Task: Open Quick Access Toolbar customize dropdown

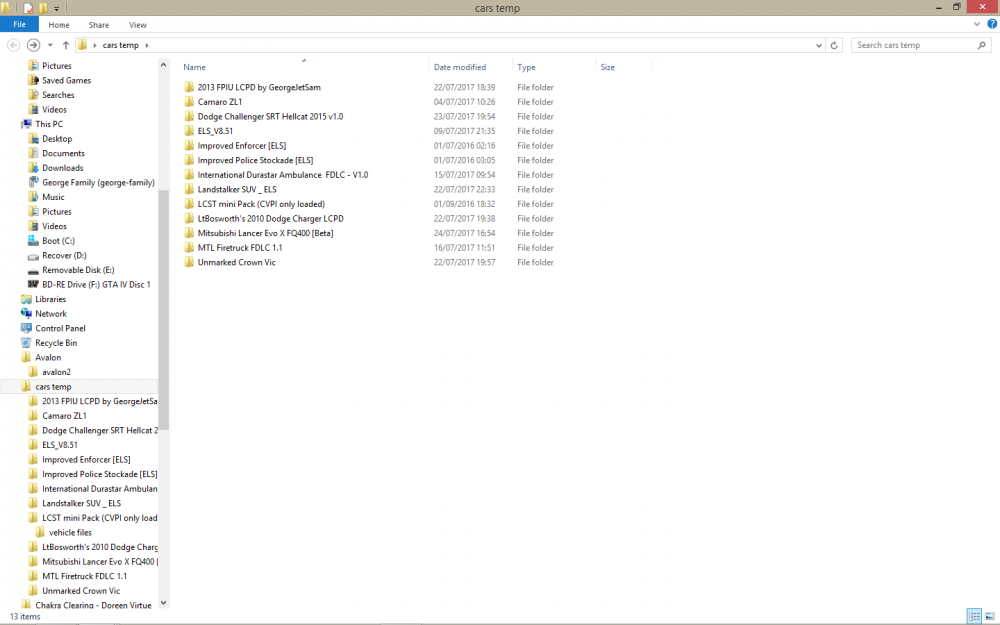Action: 56,8
